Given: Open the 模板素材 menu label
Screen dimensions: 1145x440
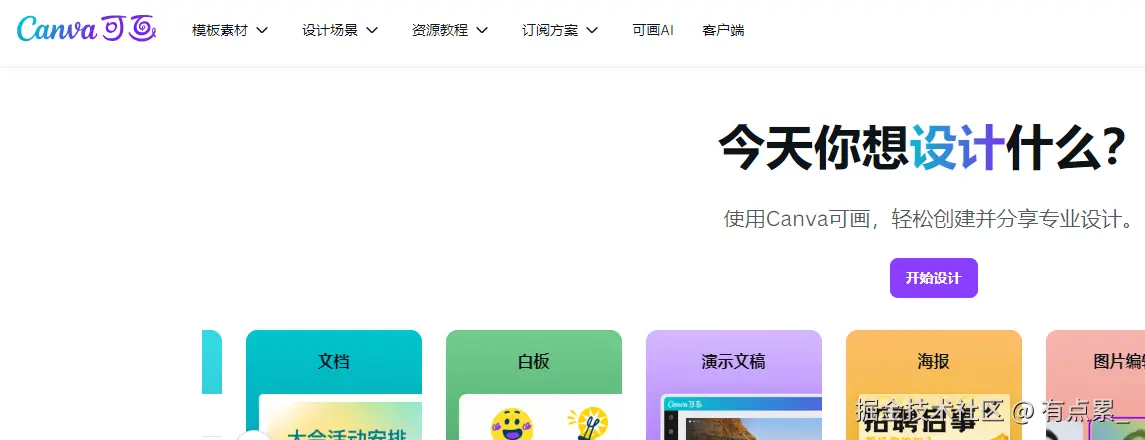Looking at the screenshot, I should click(220, 31).
